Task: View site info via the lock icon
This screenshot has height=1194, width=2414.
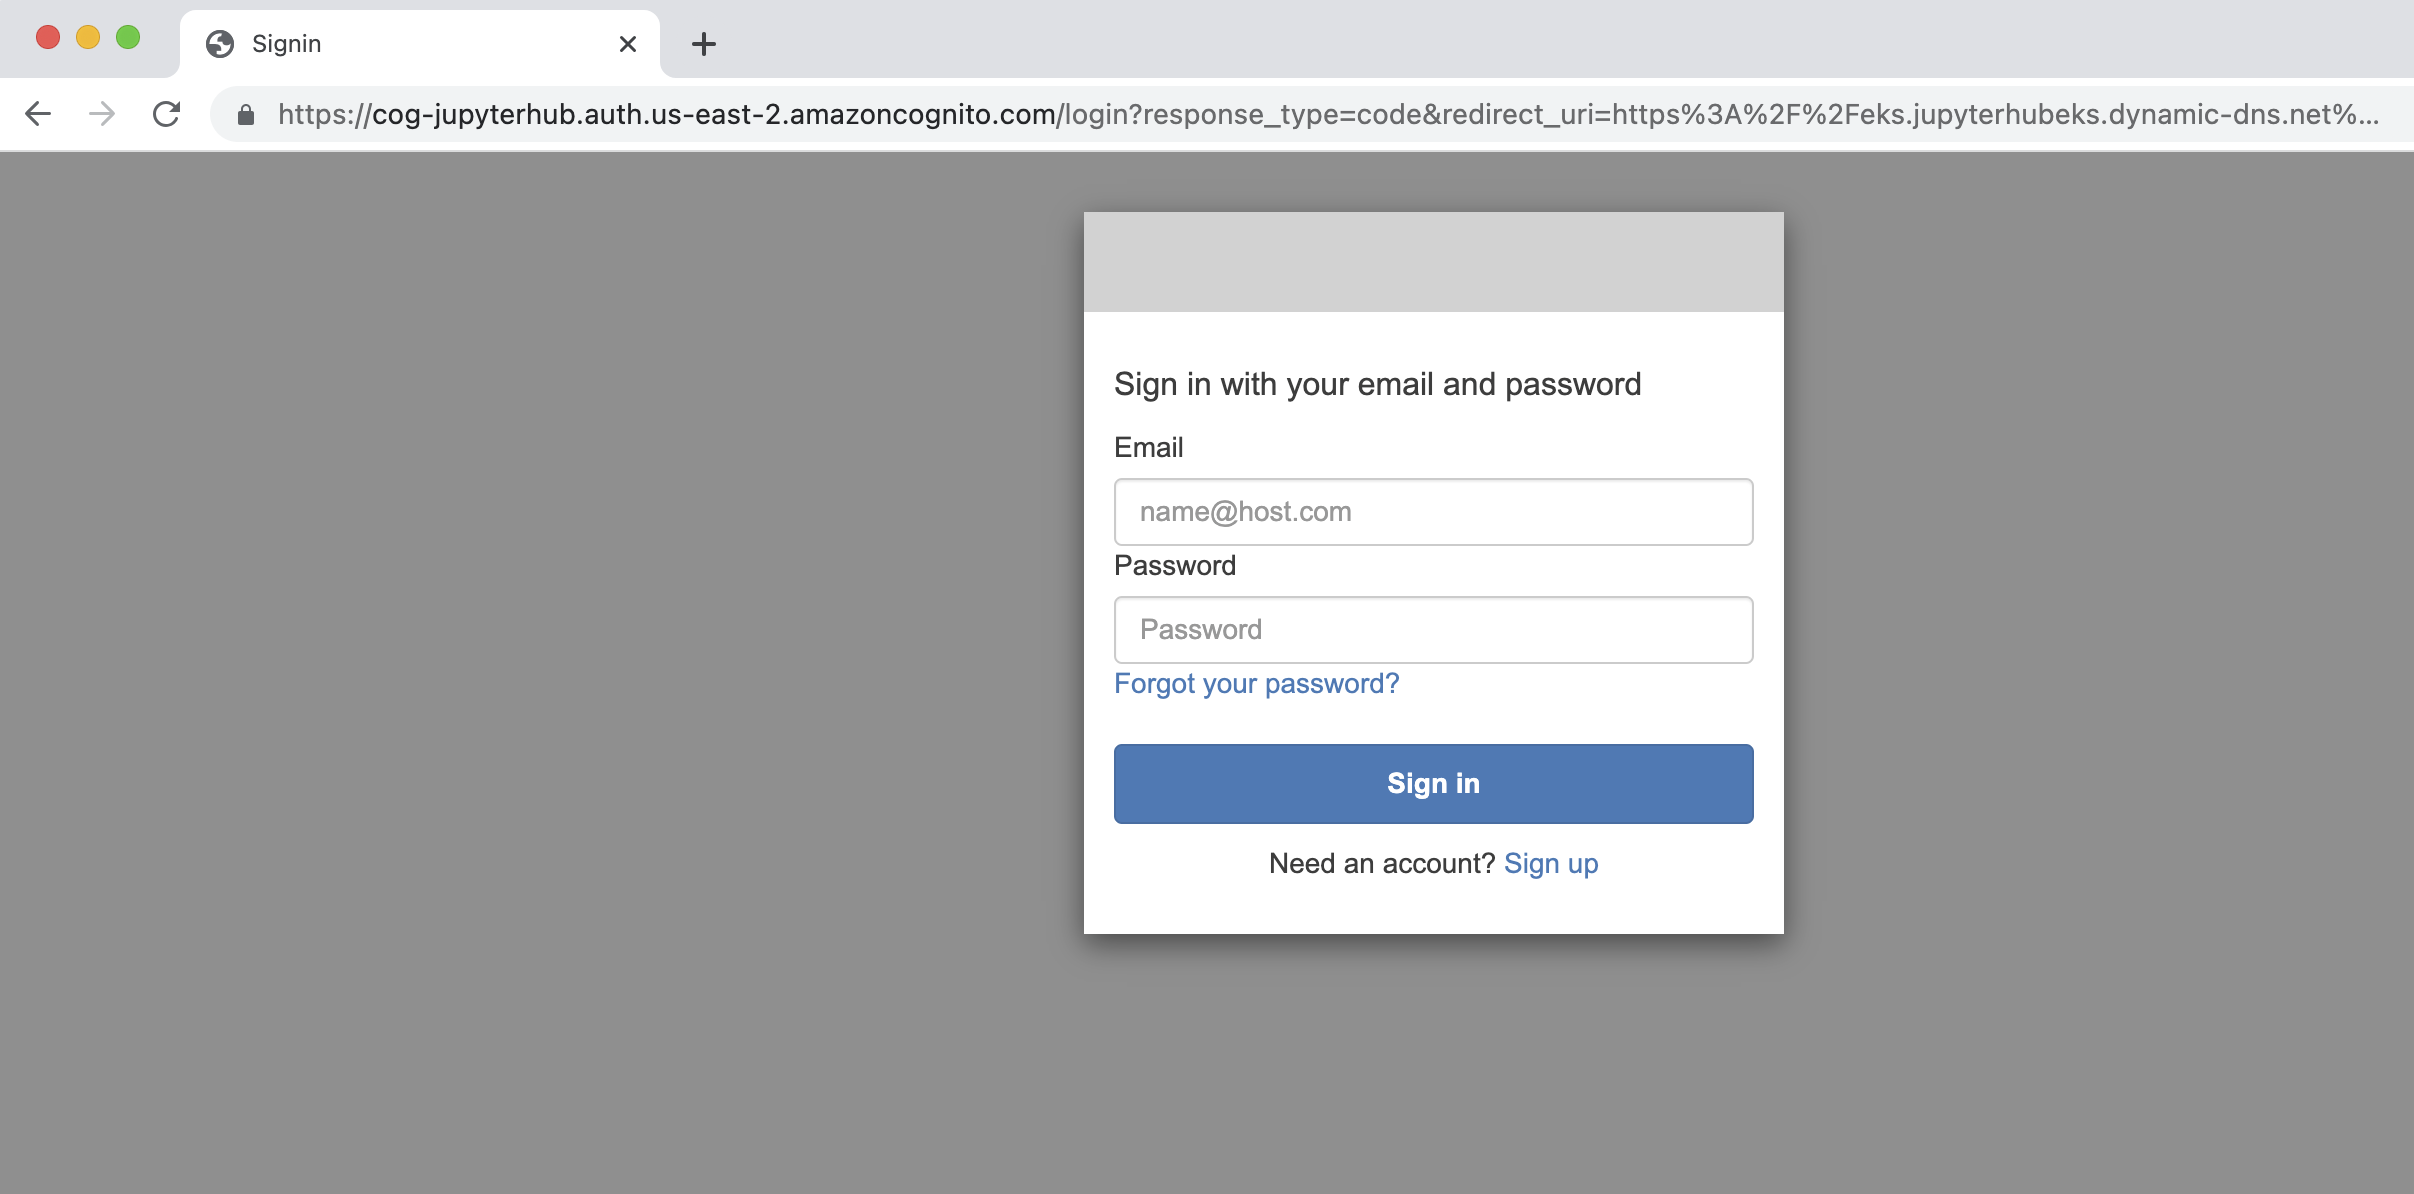Action: [x=246, y=115]
